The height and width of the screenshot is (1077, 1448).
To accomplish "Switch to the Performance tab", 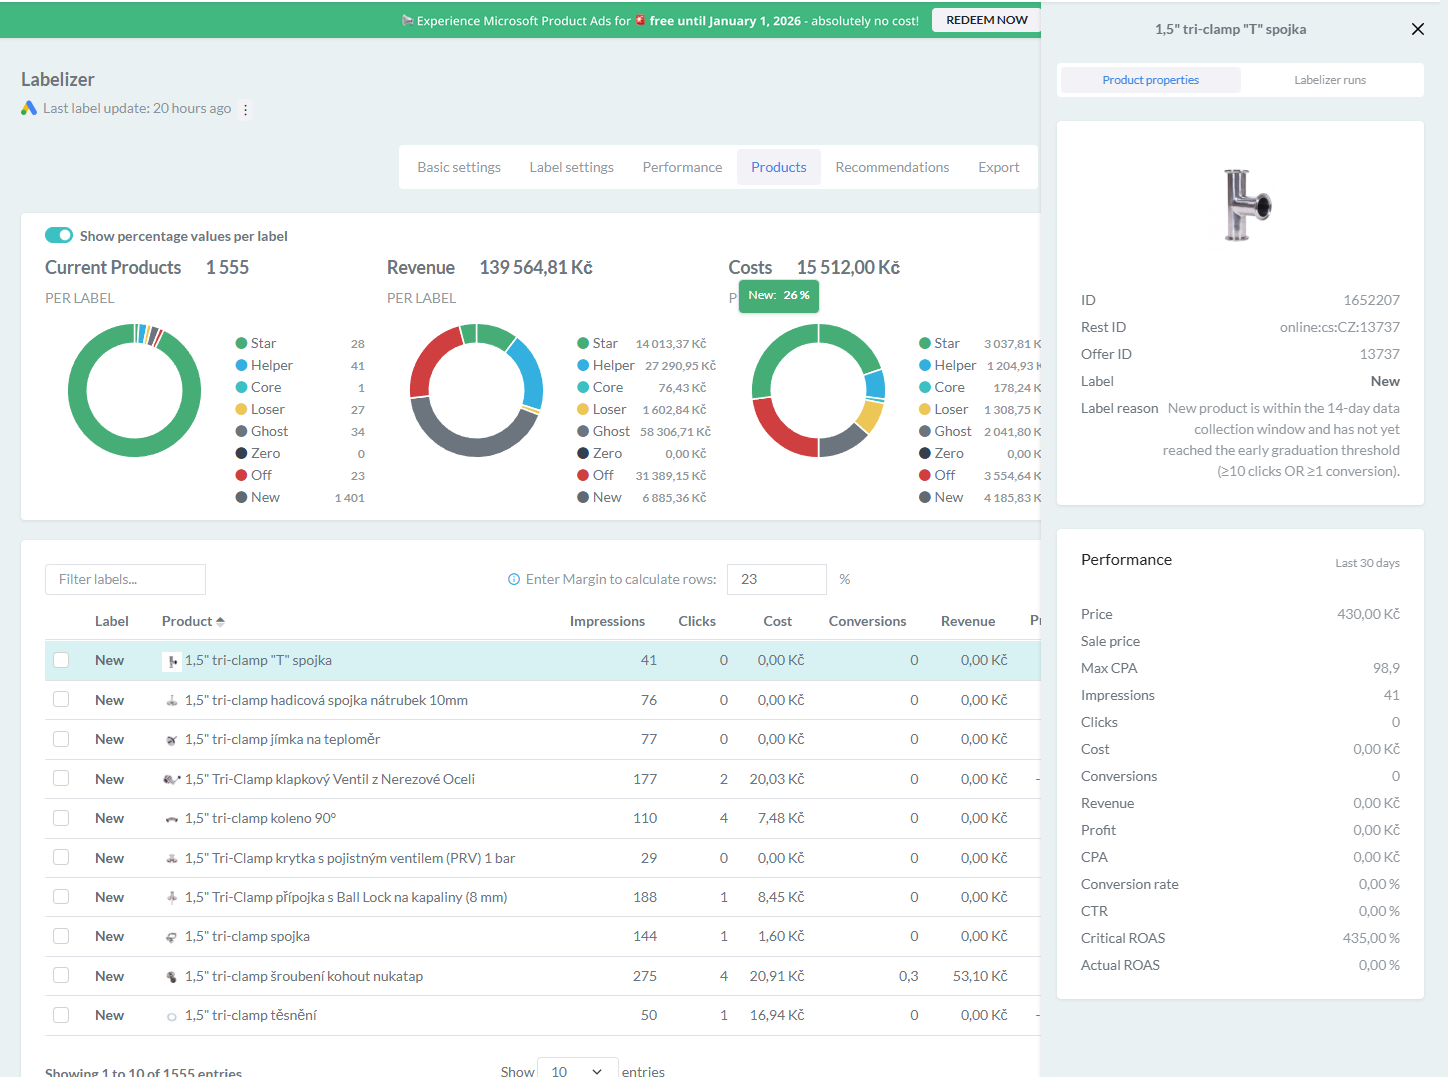I will click(x=682, y=167).
